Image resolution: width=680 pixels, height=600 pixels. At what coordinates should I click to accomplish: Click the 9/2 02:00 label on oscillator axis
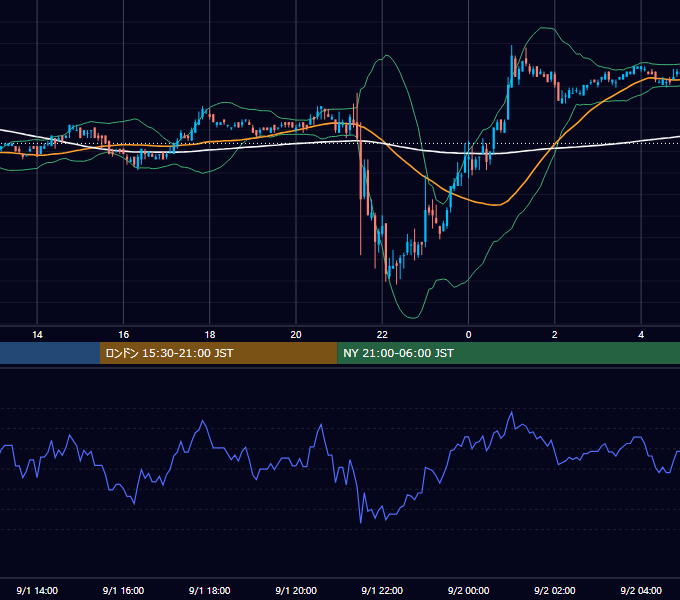[x=555, y=591]
